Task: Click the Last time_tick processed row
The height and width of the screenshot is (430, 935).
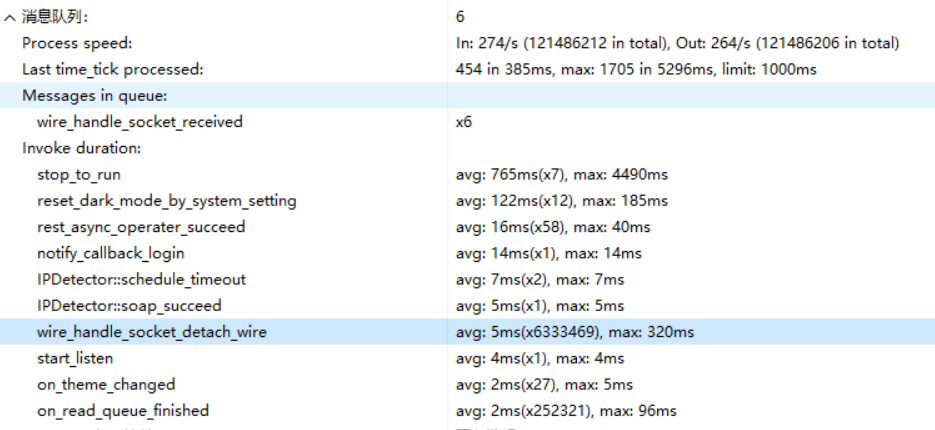Action: (x=113, y=69)
